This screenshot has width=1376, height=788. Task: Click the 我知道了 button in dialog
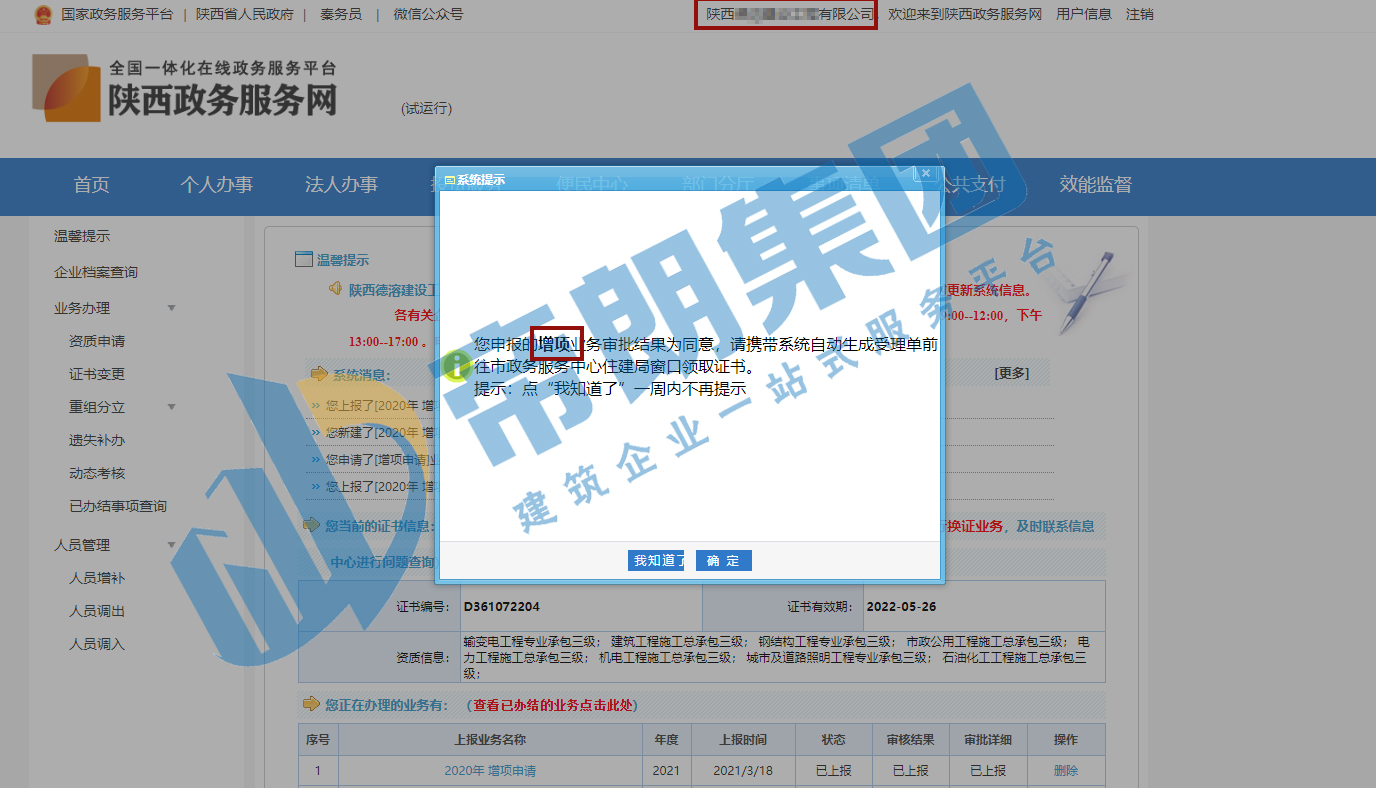657,561
